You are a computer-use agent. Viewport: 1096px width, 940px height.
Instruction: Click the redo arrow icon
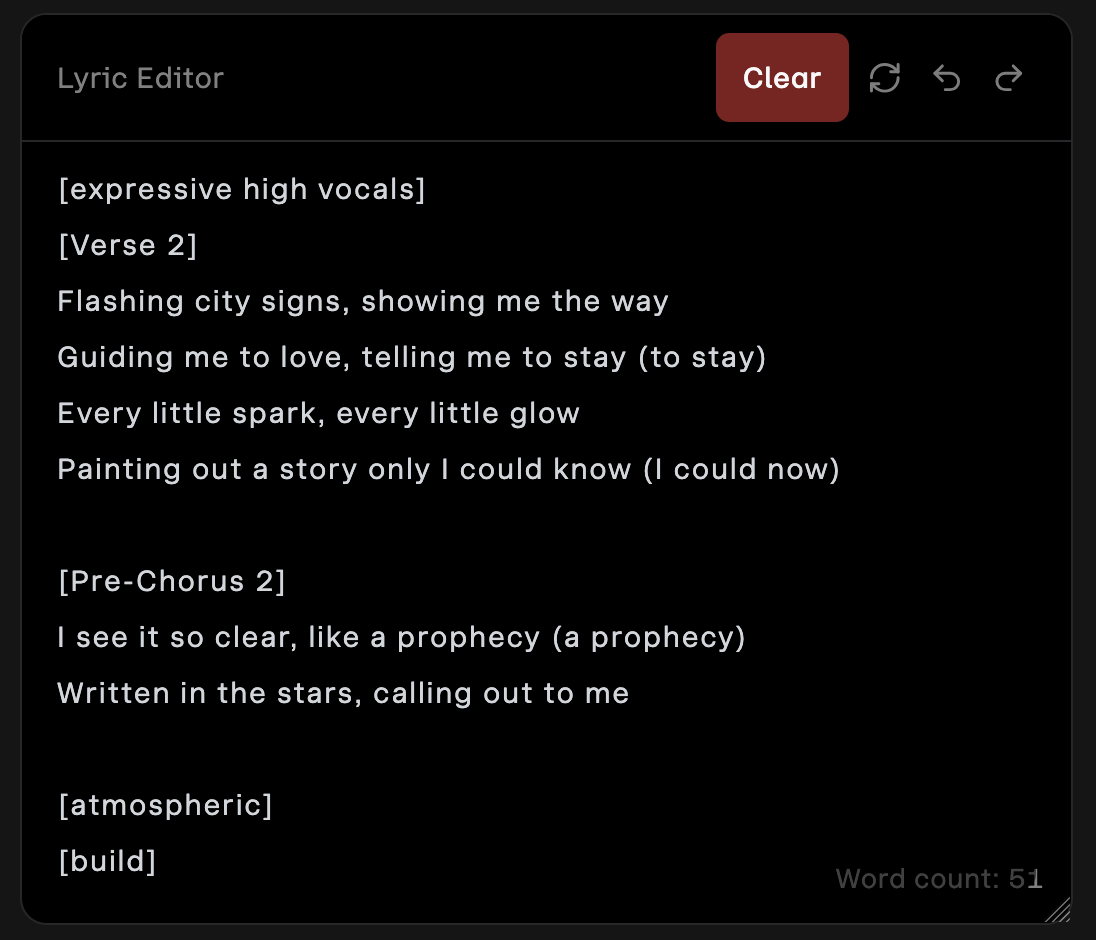pyautogui.click(x=1009, y=78)
